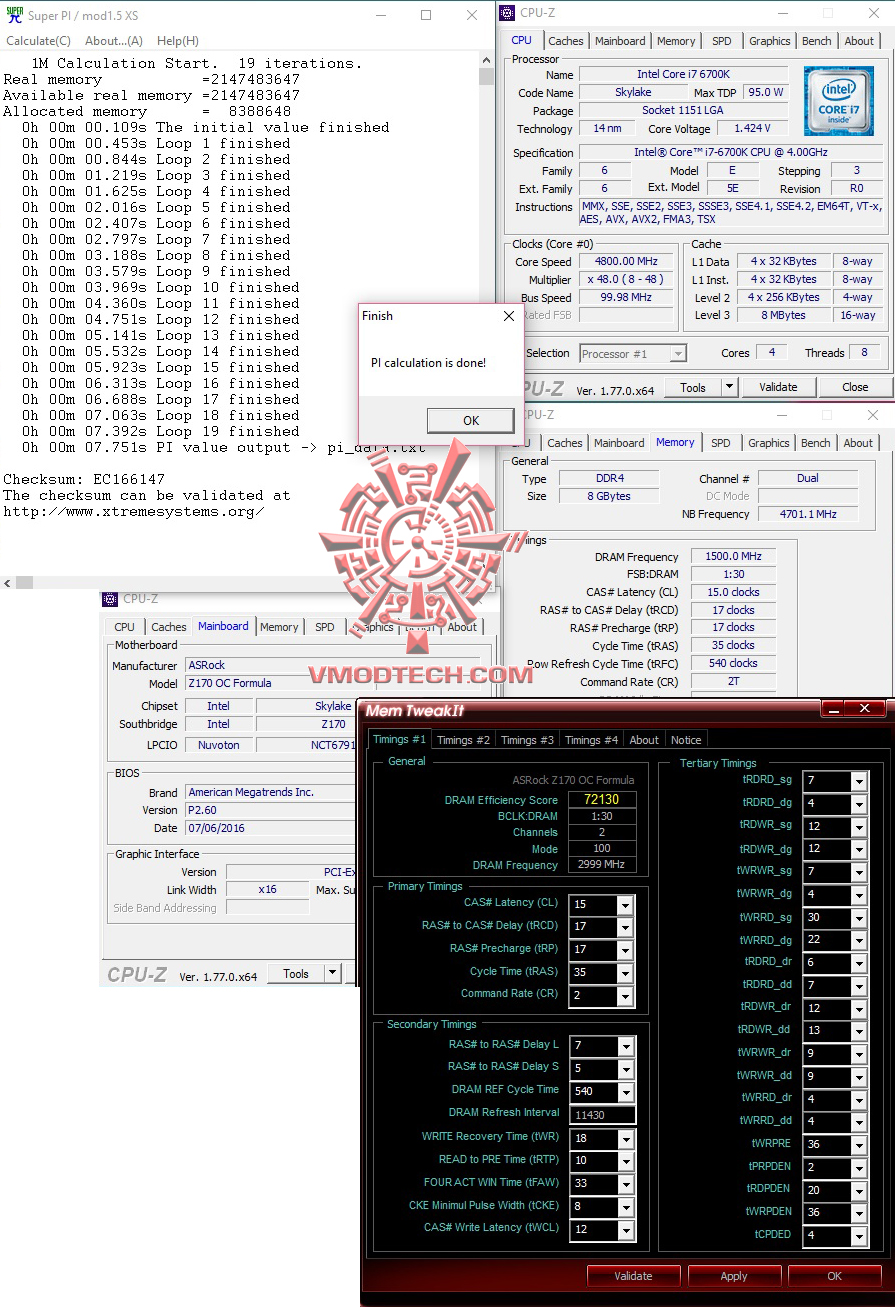The width and height of the screenshot is (895, 1307).
Task: Click the CPU-Z title bar icon
Action: pyautogui.click(x=507, y=12)
